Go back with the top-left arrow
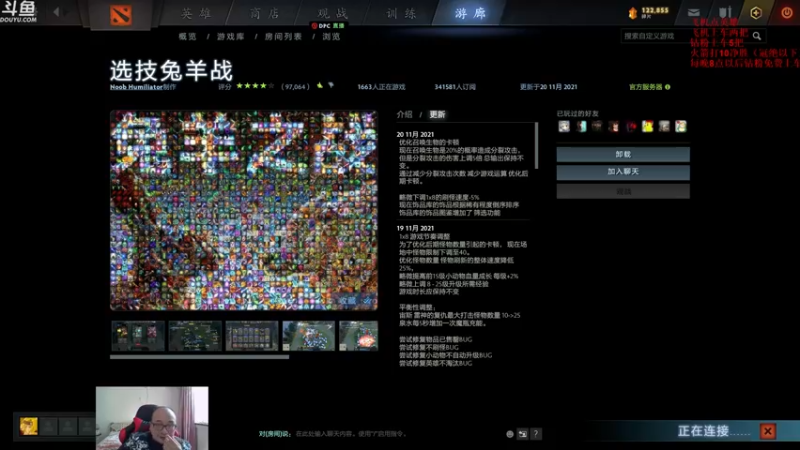800x450 pixels. (56, 12)
